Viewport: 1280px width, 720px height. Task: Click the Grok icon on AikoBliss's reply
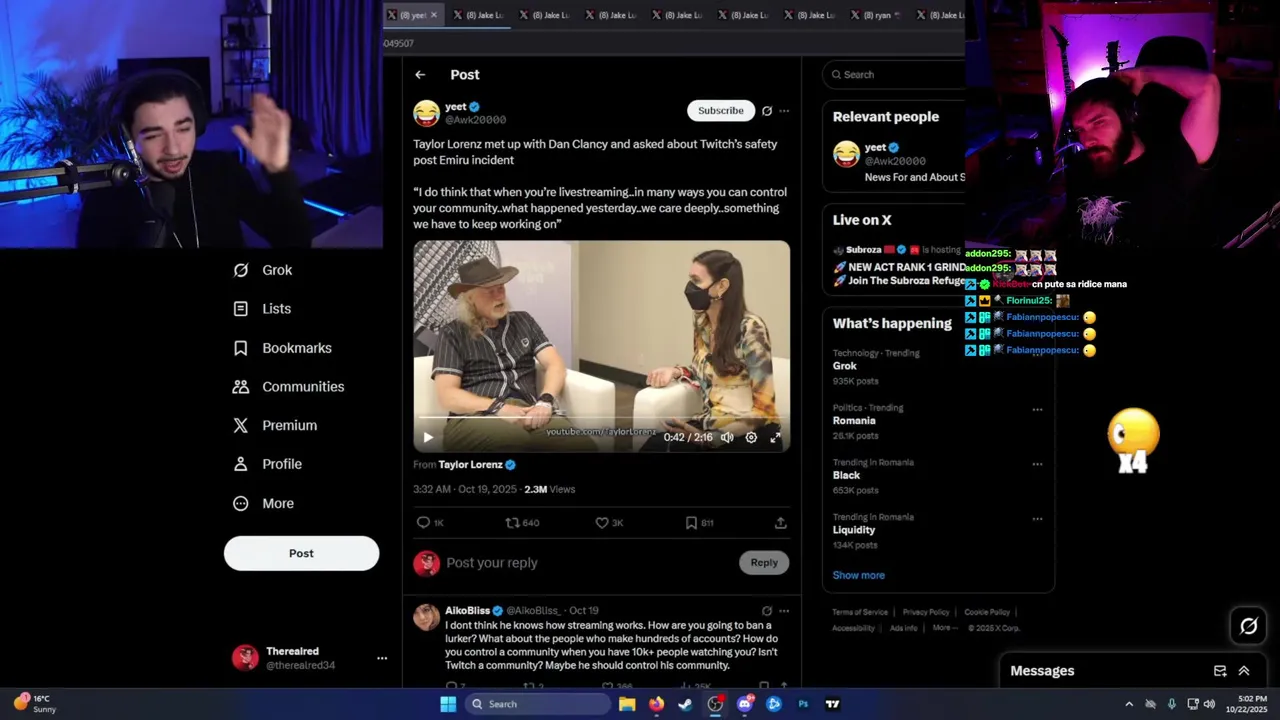pos(767,611)
